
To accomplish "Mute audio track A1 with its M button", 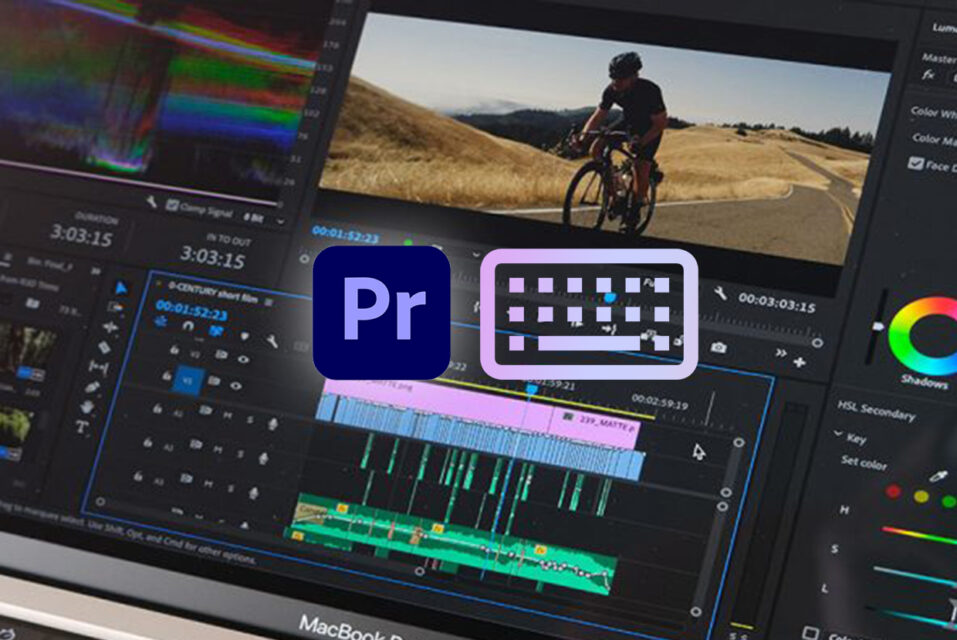I will point(230,416).
